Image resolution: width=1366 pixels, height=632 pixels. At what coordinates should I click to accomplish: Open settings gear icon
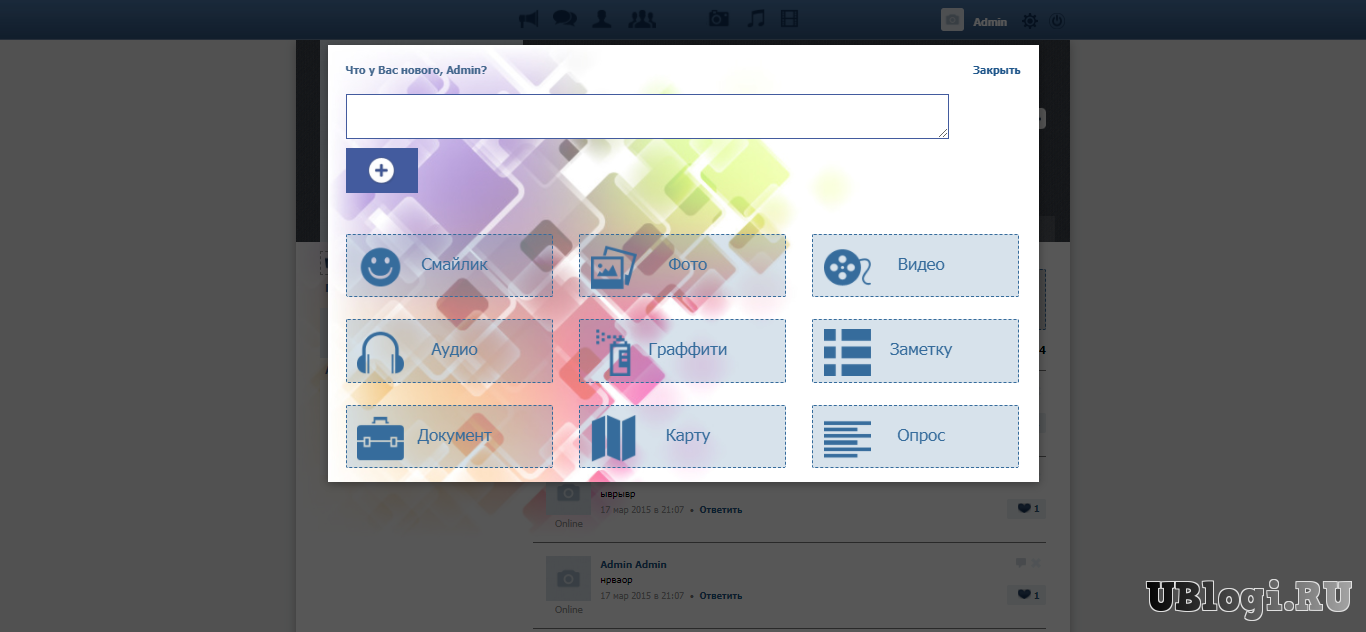[x=1029, y=21]
